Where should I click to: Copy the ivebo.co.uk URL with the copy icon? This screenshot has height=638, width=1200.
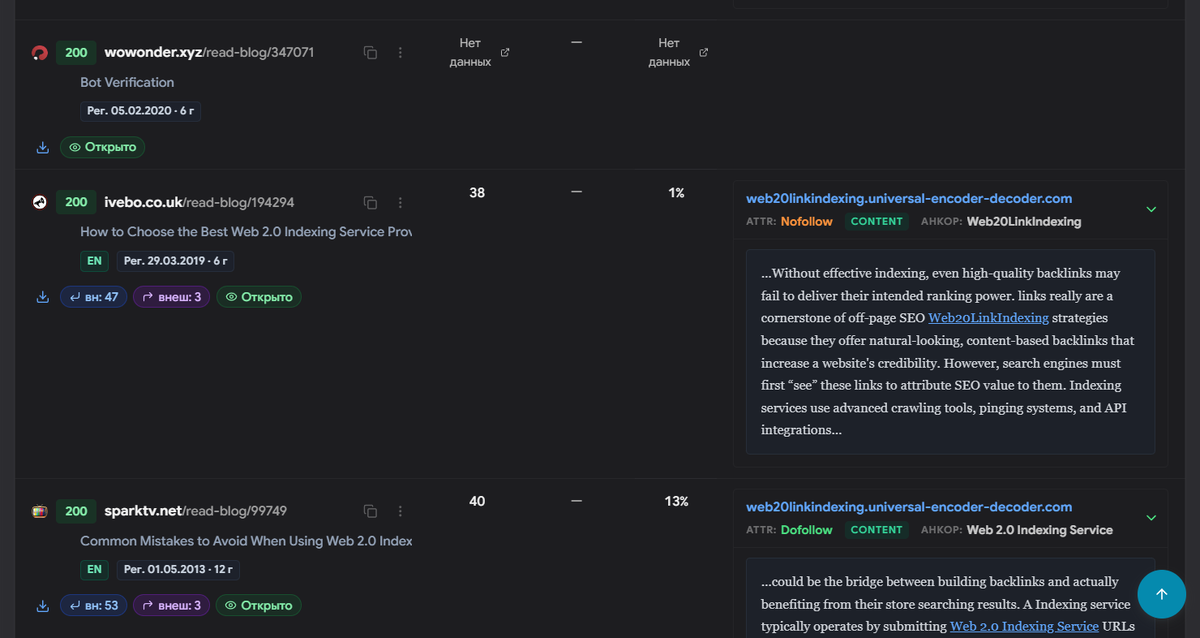370,202
